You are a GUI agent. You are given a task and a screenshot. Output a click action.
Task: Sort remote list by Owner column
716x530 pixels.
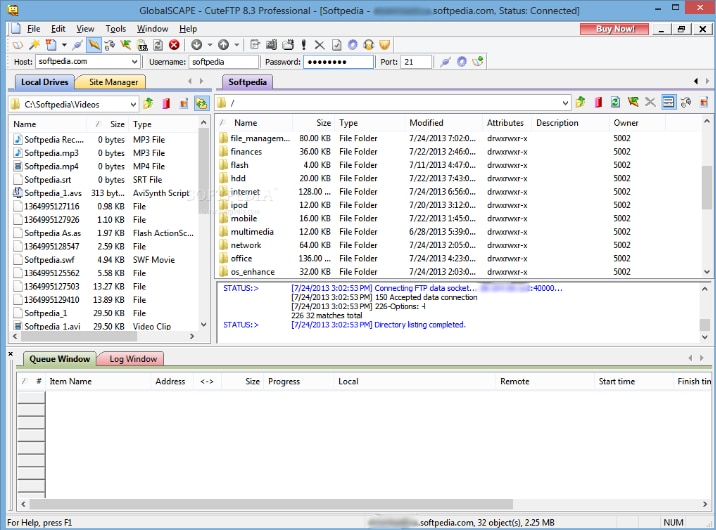(x=637, y=123)
